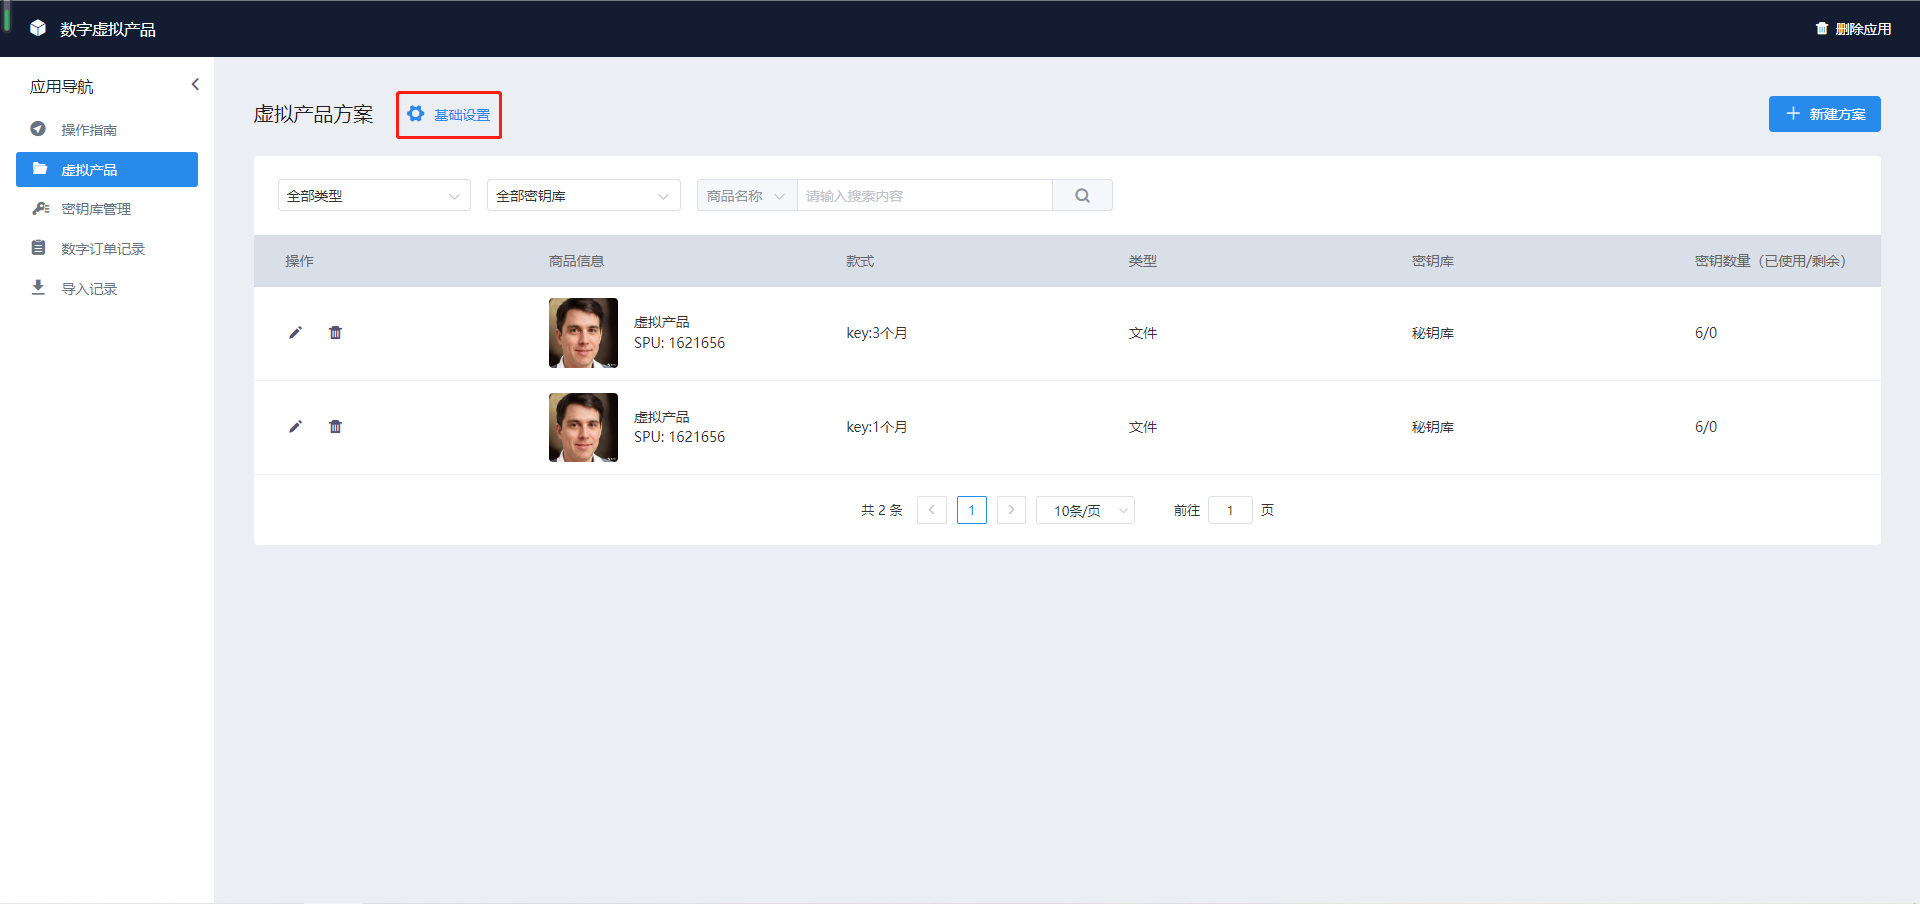Click the gear icon beside 基础设置
The width and height of the screenshot is (1920, 904).
[x=416, y=114]
